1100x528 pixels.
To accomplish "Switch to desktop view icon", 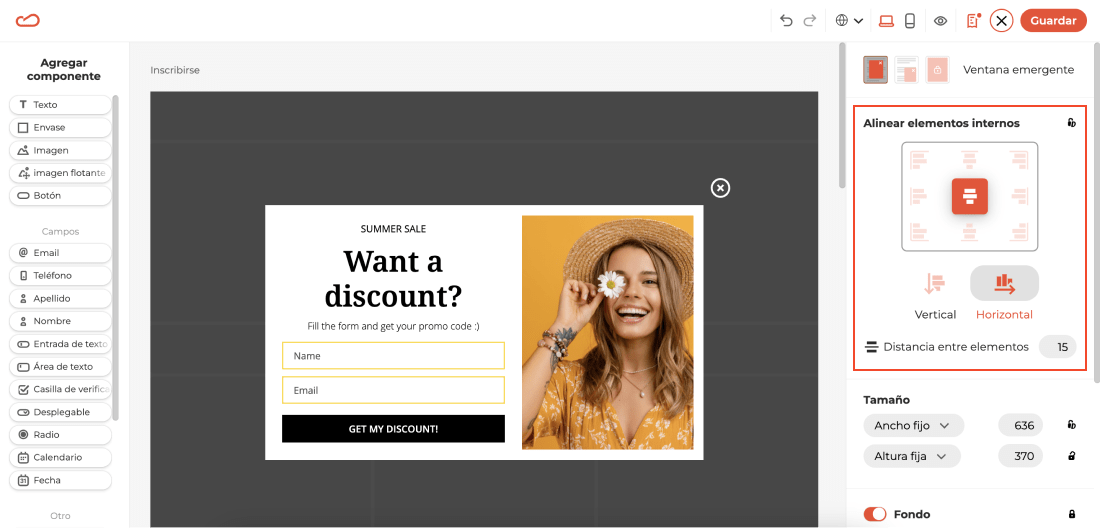I will click(887, 21).
